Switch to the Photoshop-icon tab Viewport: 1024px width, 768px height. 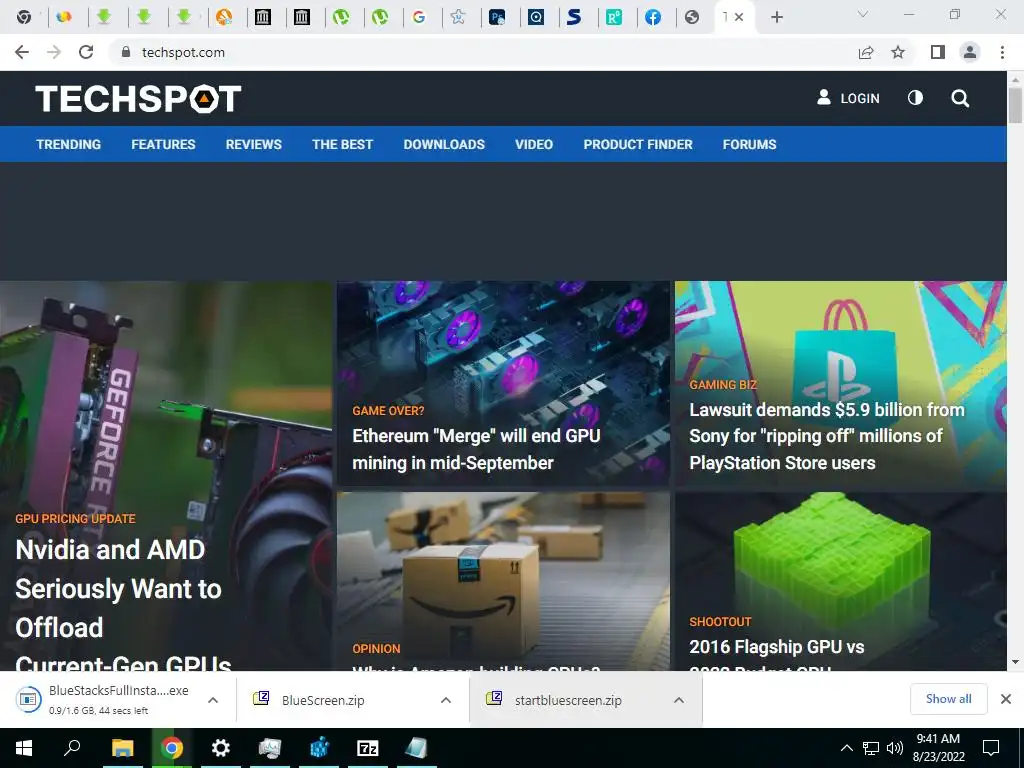(497, 18)
